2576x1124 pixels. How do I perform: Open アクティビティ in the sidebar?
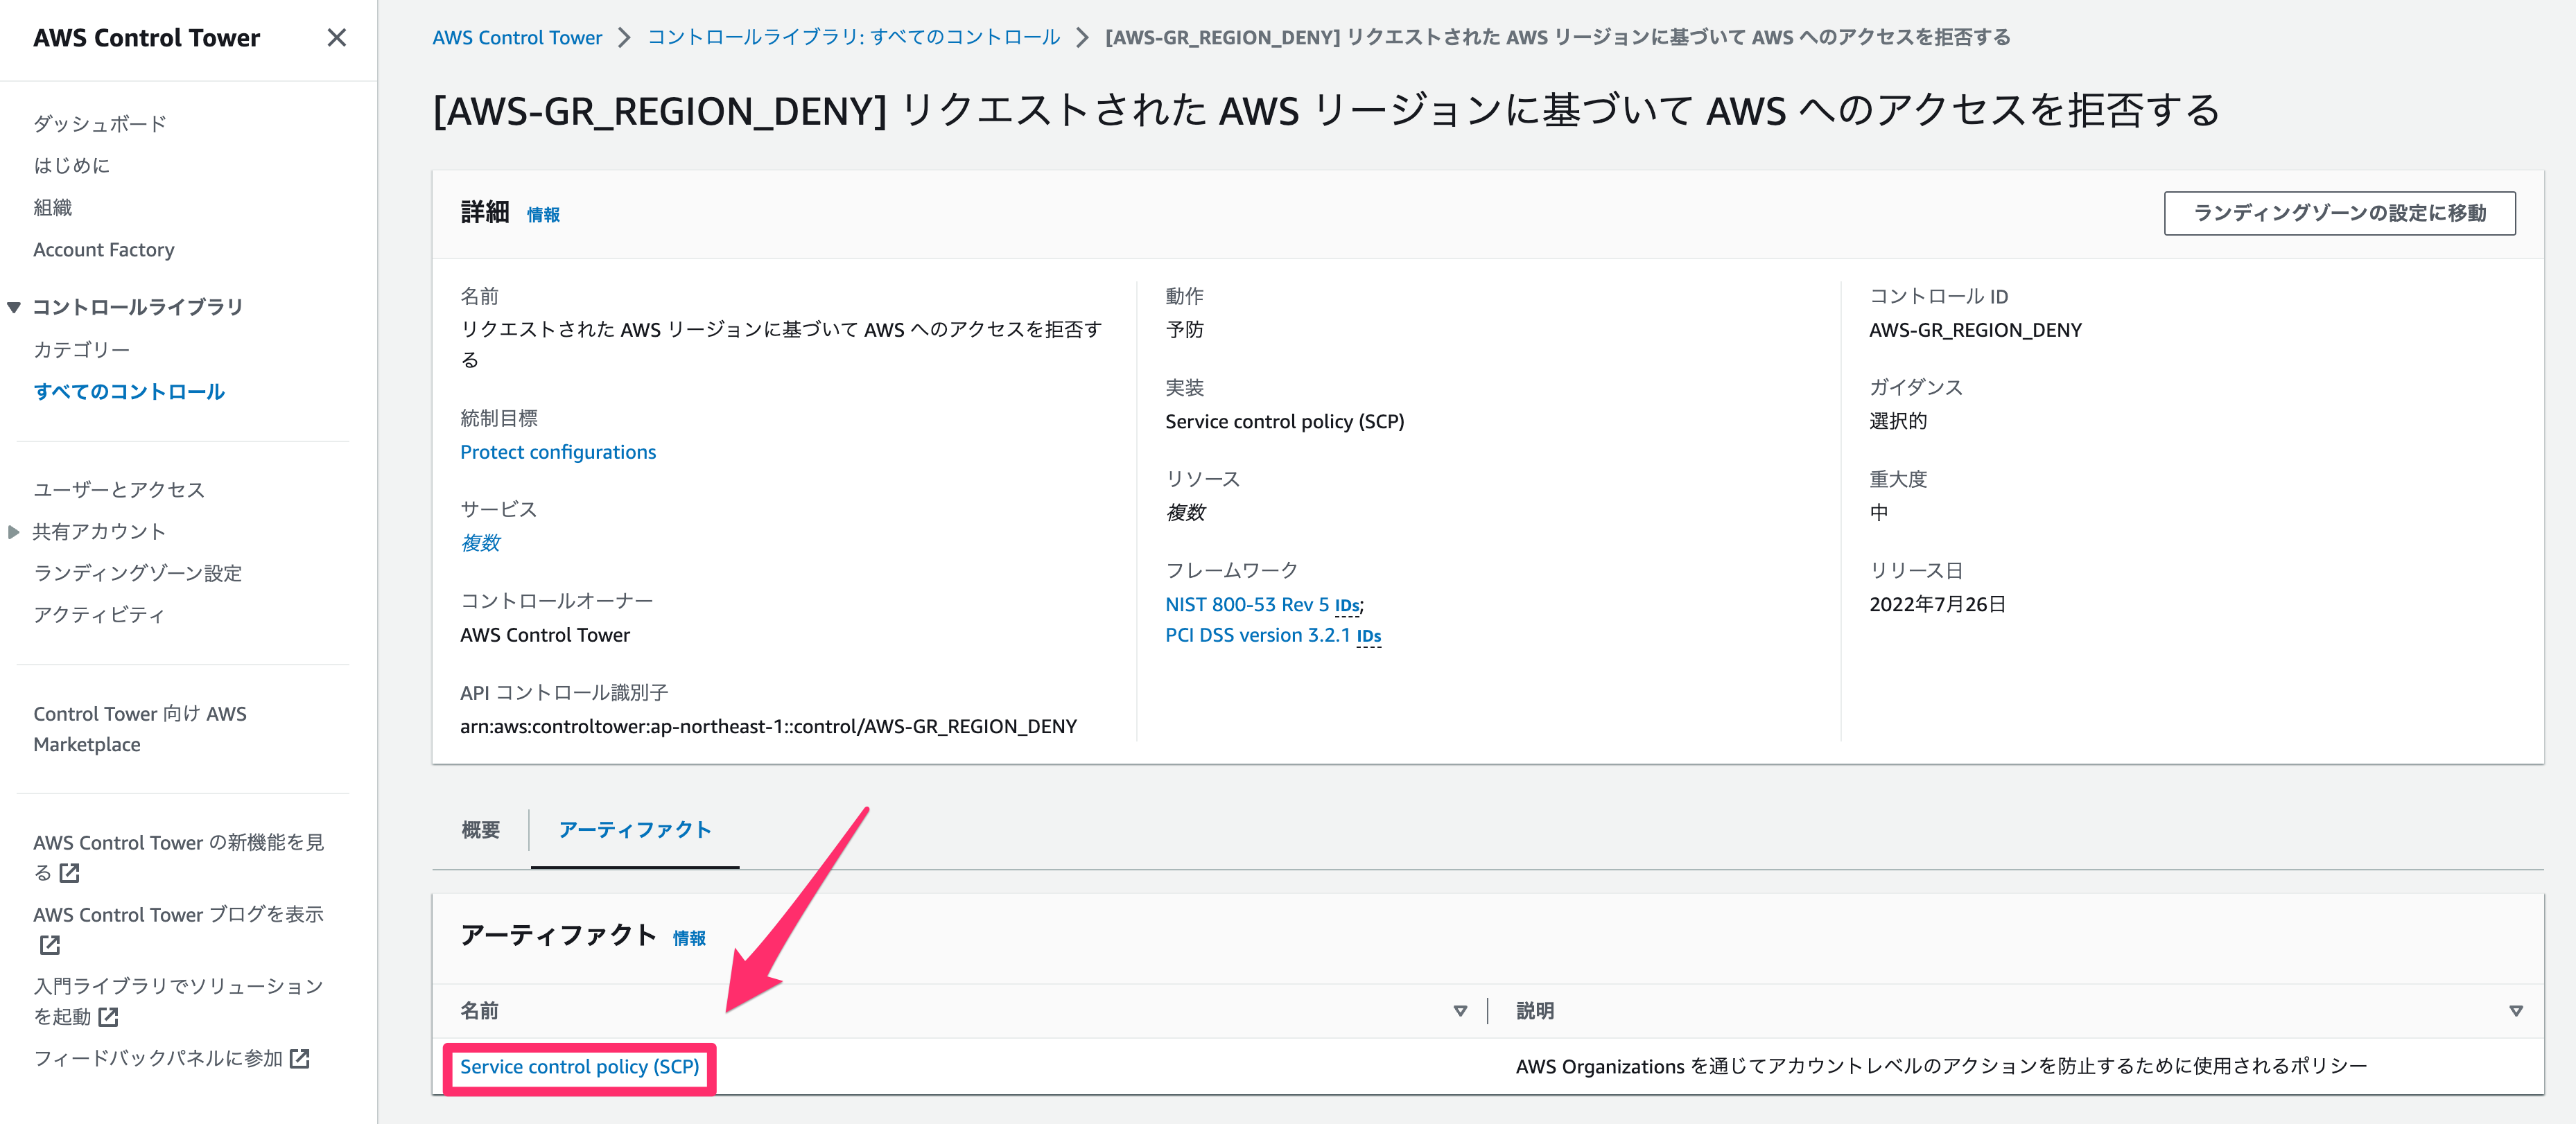[98, 615]
